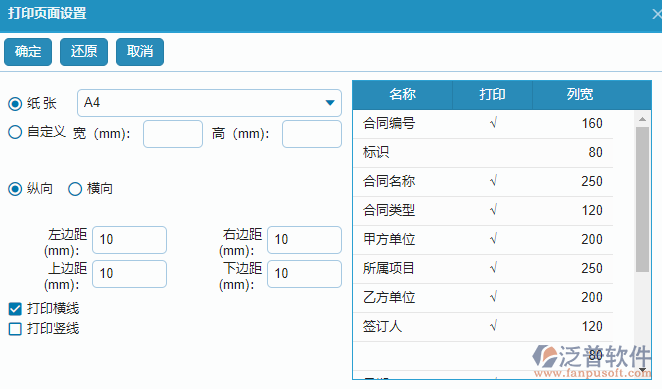Click the 右边距 right margin field

pos(304,240)
